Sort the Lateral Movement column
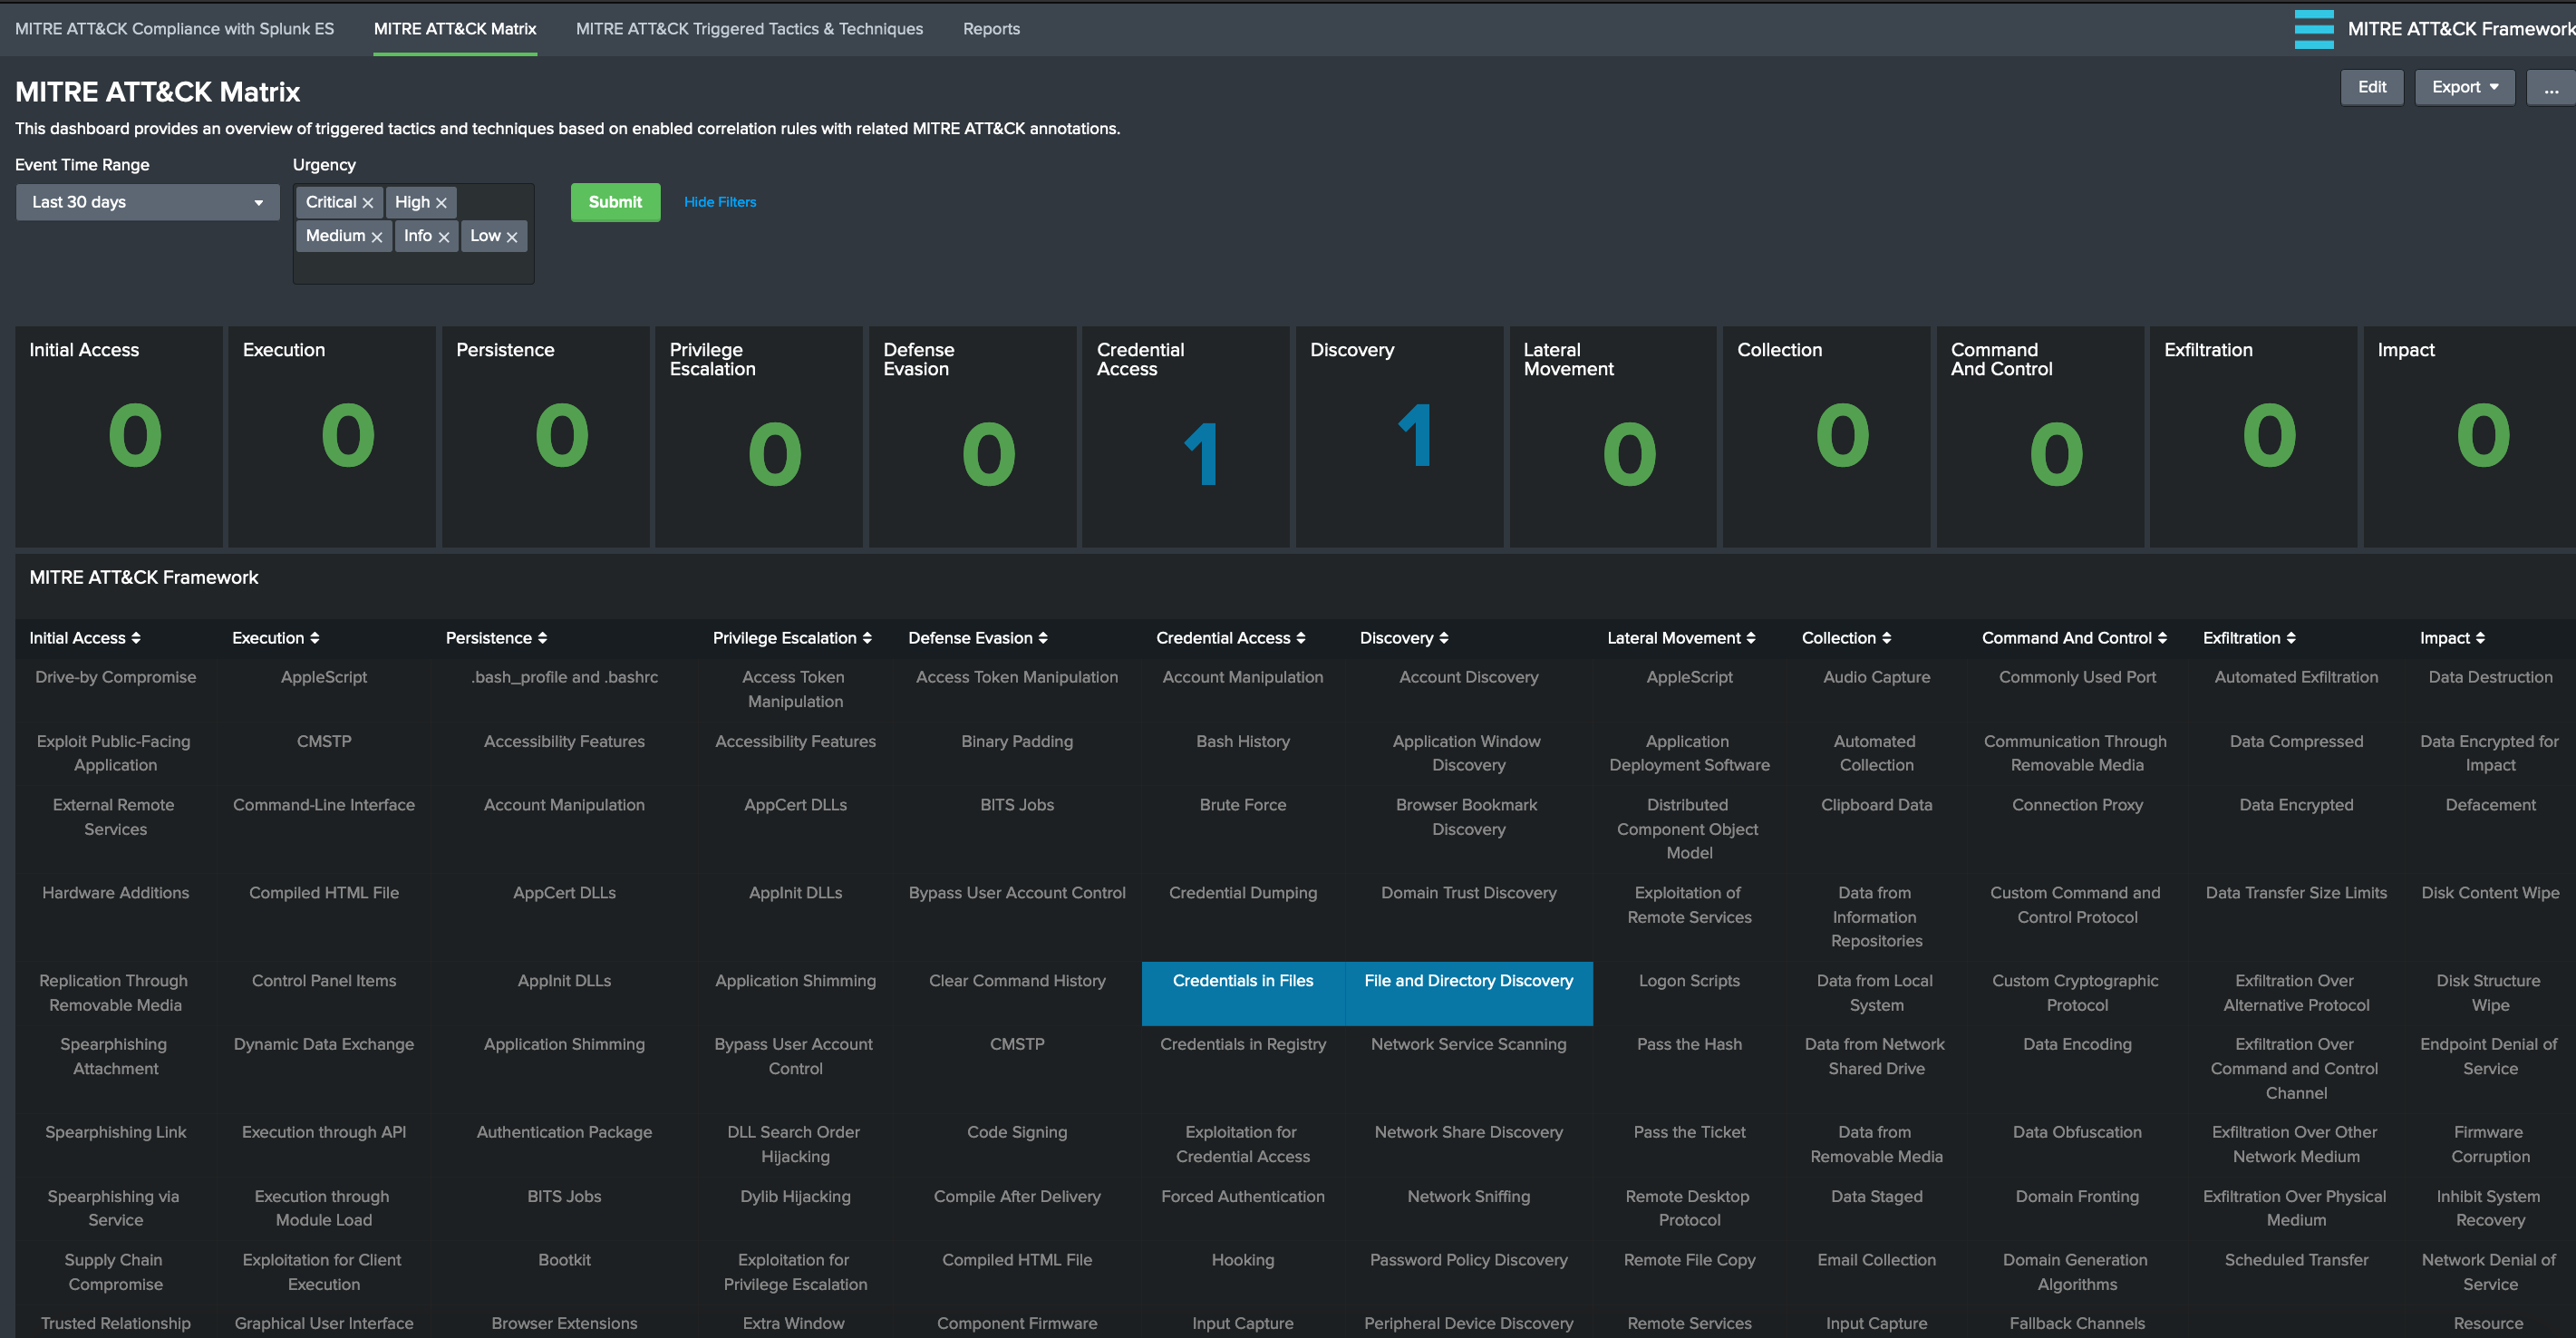 coord(1750,638)
